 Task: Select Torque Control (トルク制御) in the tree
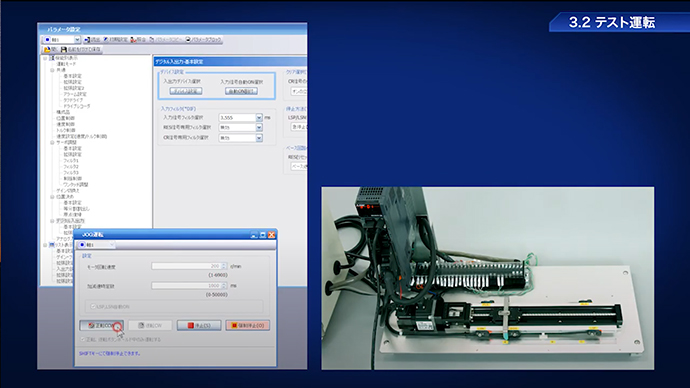tap(66, 130)
